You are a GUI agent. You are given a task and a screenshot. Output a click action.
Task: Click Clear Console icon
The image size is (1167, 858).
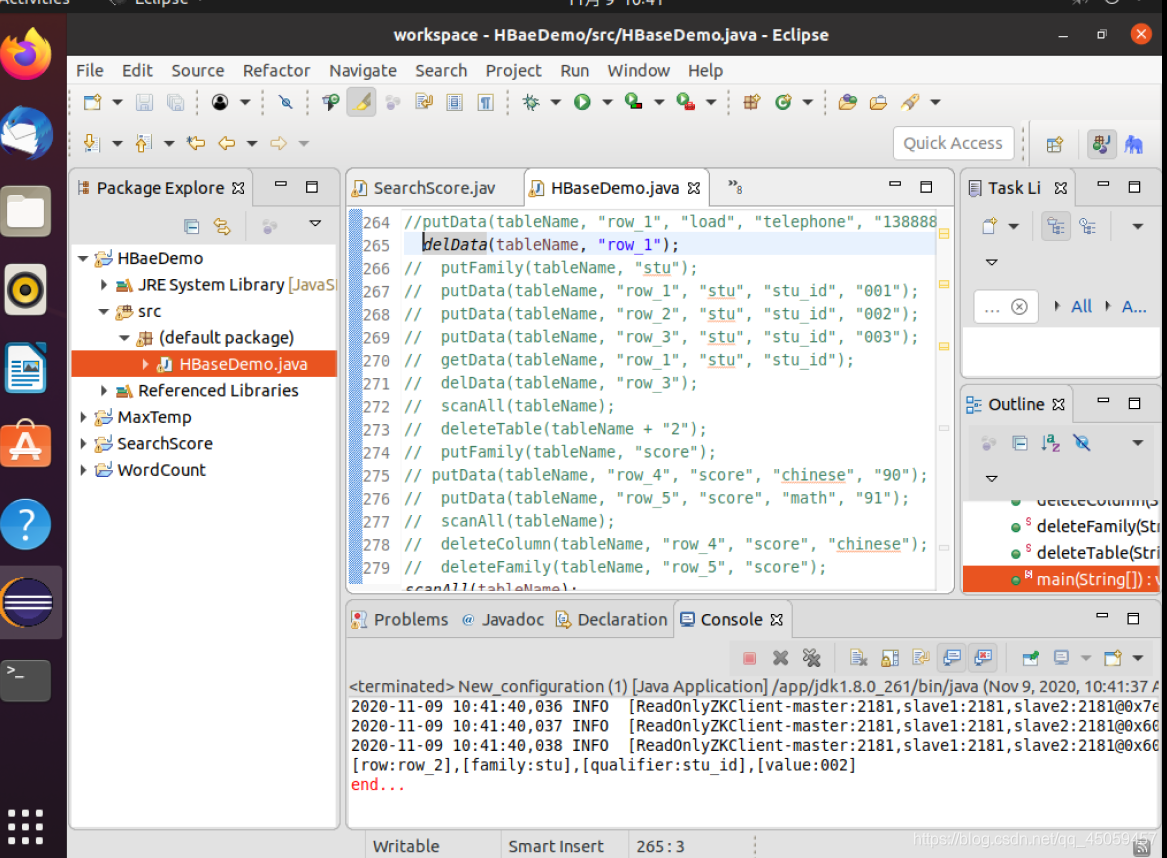(x=859, y=658)
